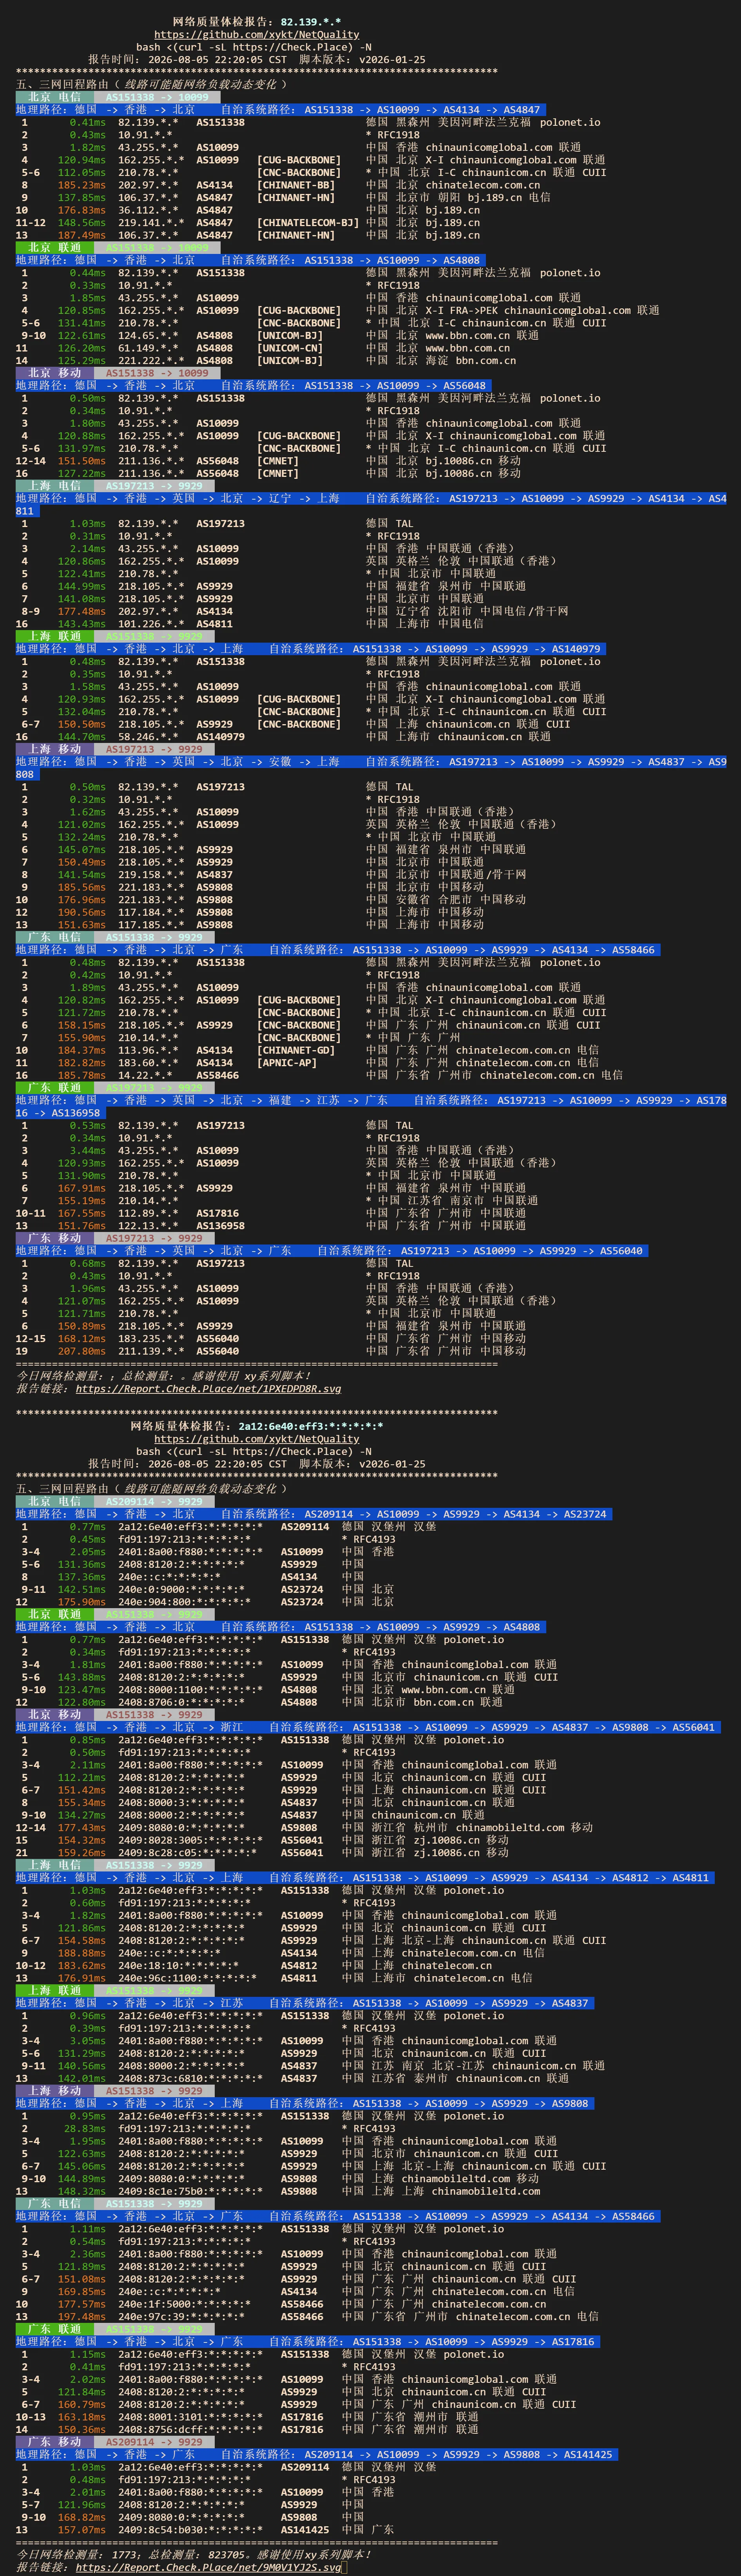Select the IPv6 prefix 240e:18:10
Image resolution: width=741 pixels, height=2576 pixels.
click(x=148, y=1966)
